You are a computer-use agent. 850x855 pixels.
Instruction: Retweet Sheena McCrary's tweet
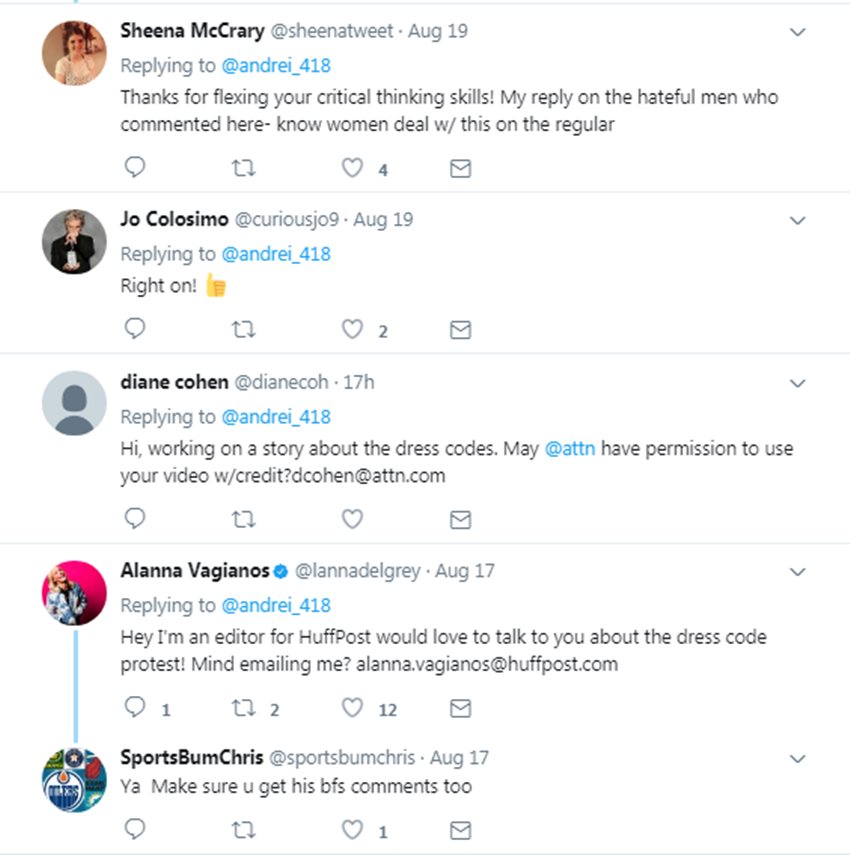click(243, 168)
